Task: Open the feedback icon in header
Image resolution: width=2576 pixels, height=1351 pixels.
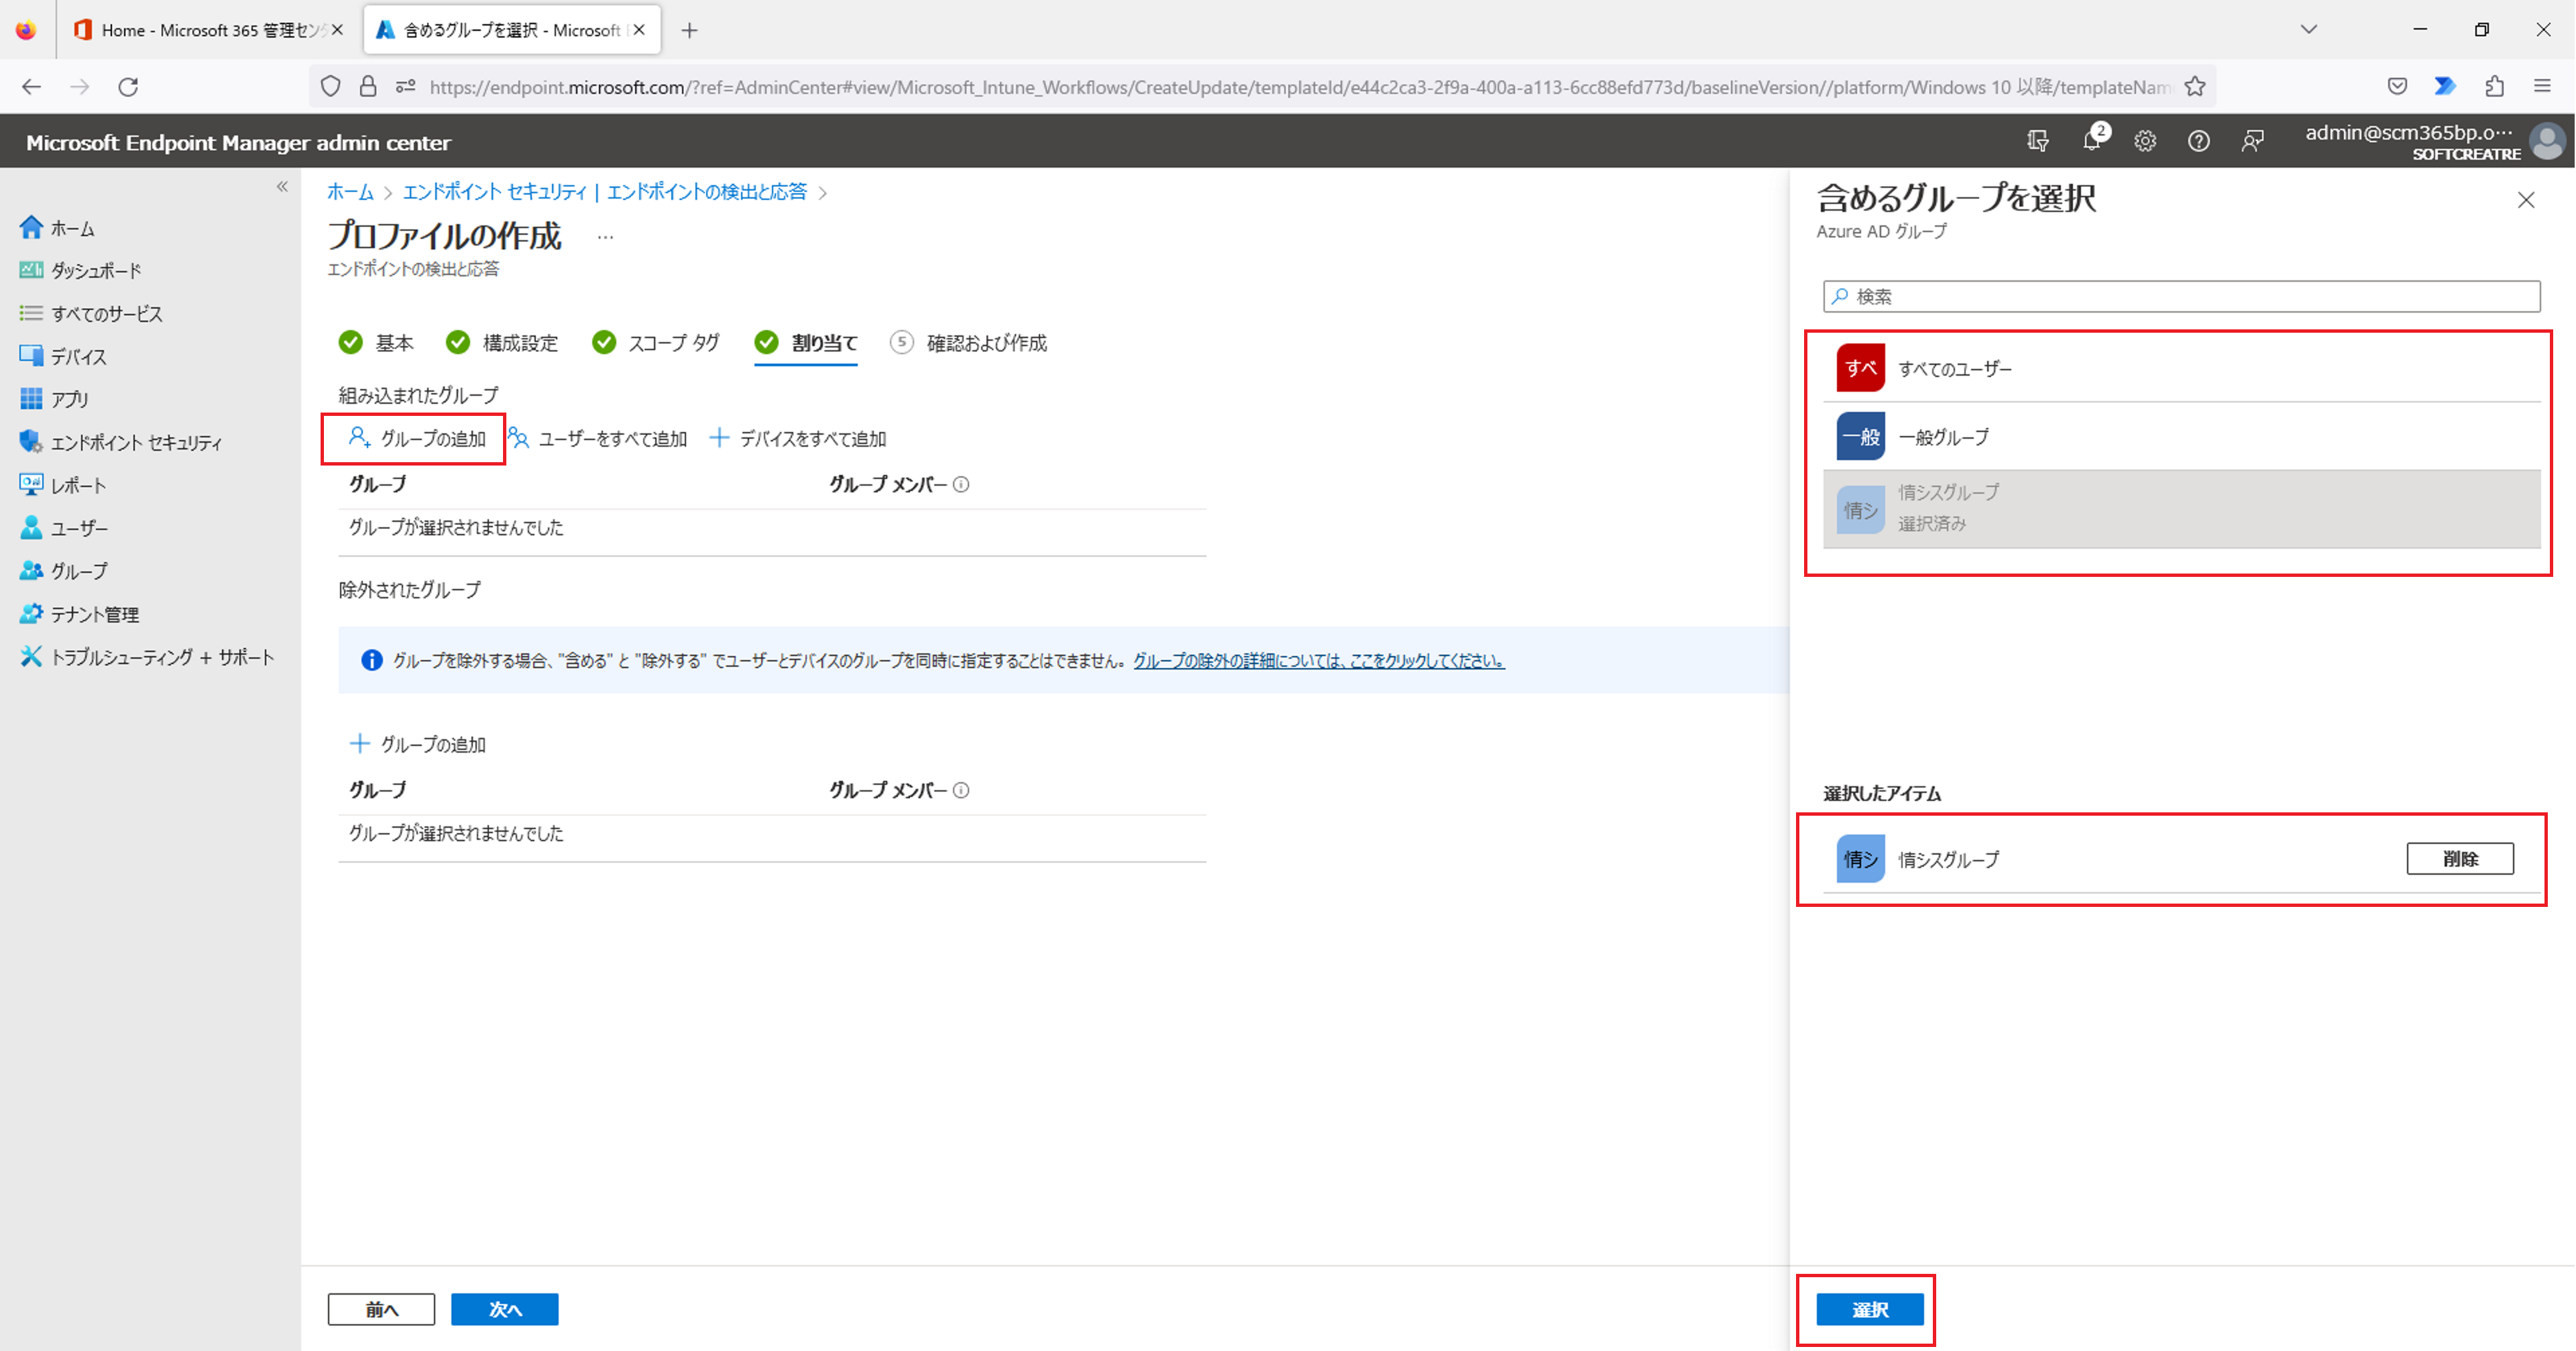Action: coord(2252,141)
